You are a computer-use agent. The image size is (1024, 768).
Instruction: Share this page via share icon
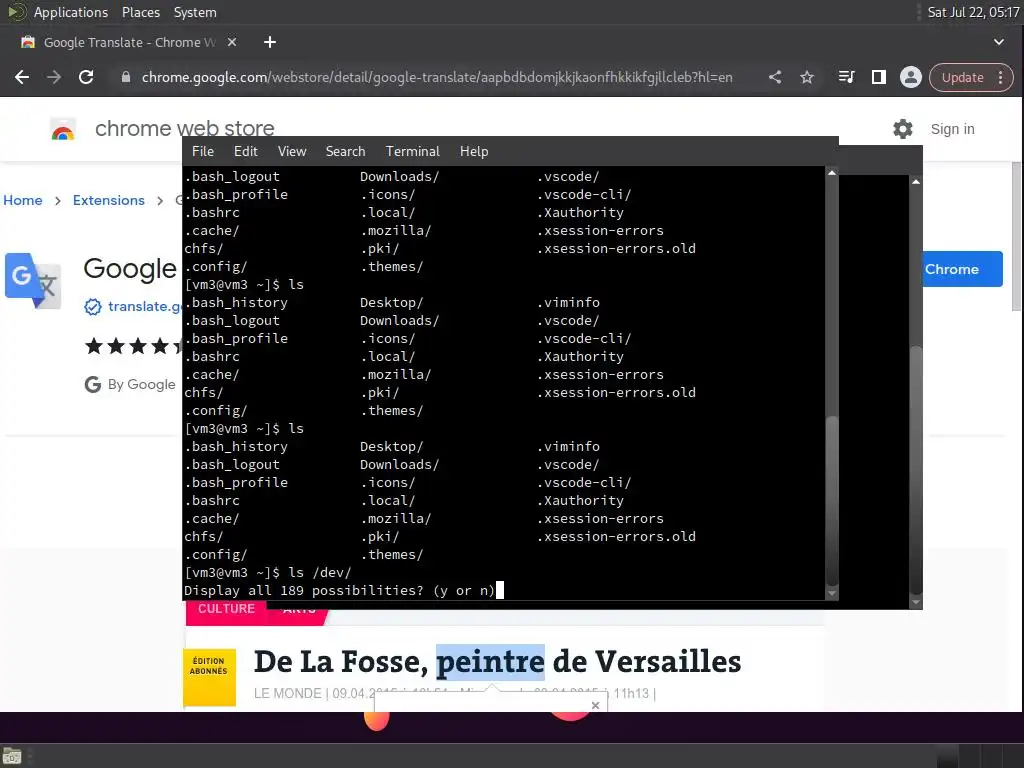pyautogui.click(x=775, y=77)
